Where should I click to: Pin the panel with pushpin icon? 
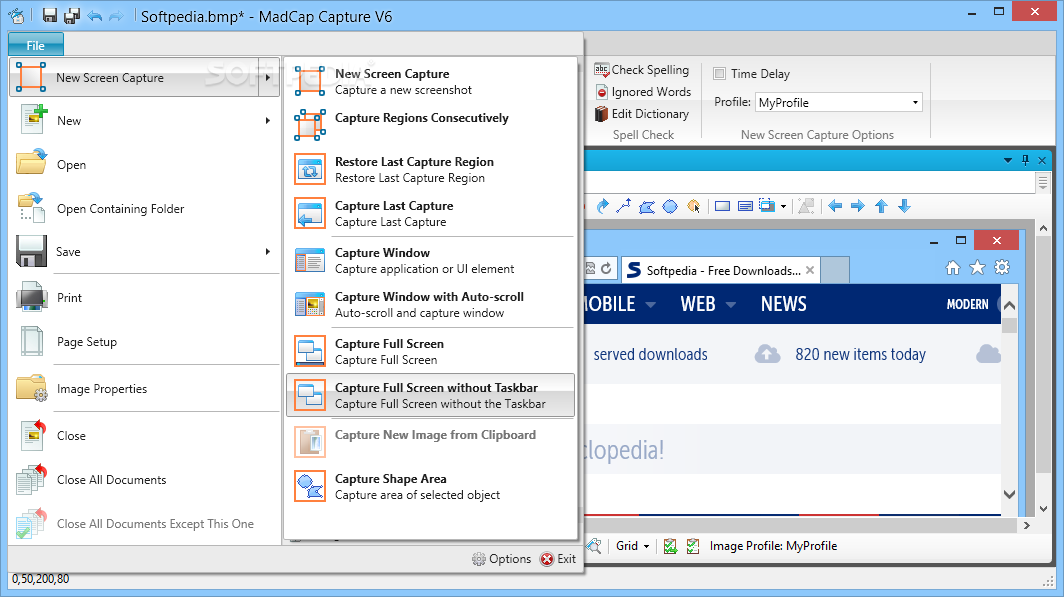click(1025, 161)
